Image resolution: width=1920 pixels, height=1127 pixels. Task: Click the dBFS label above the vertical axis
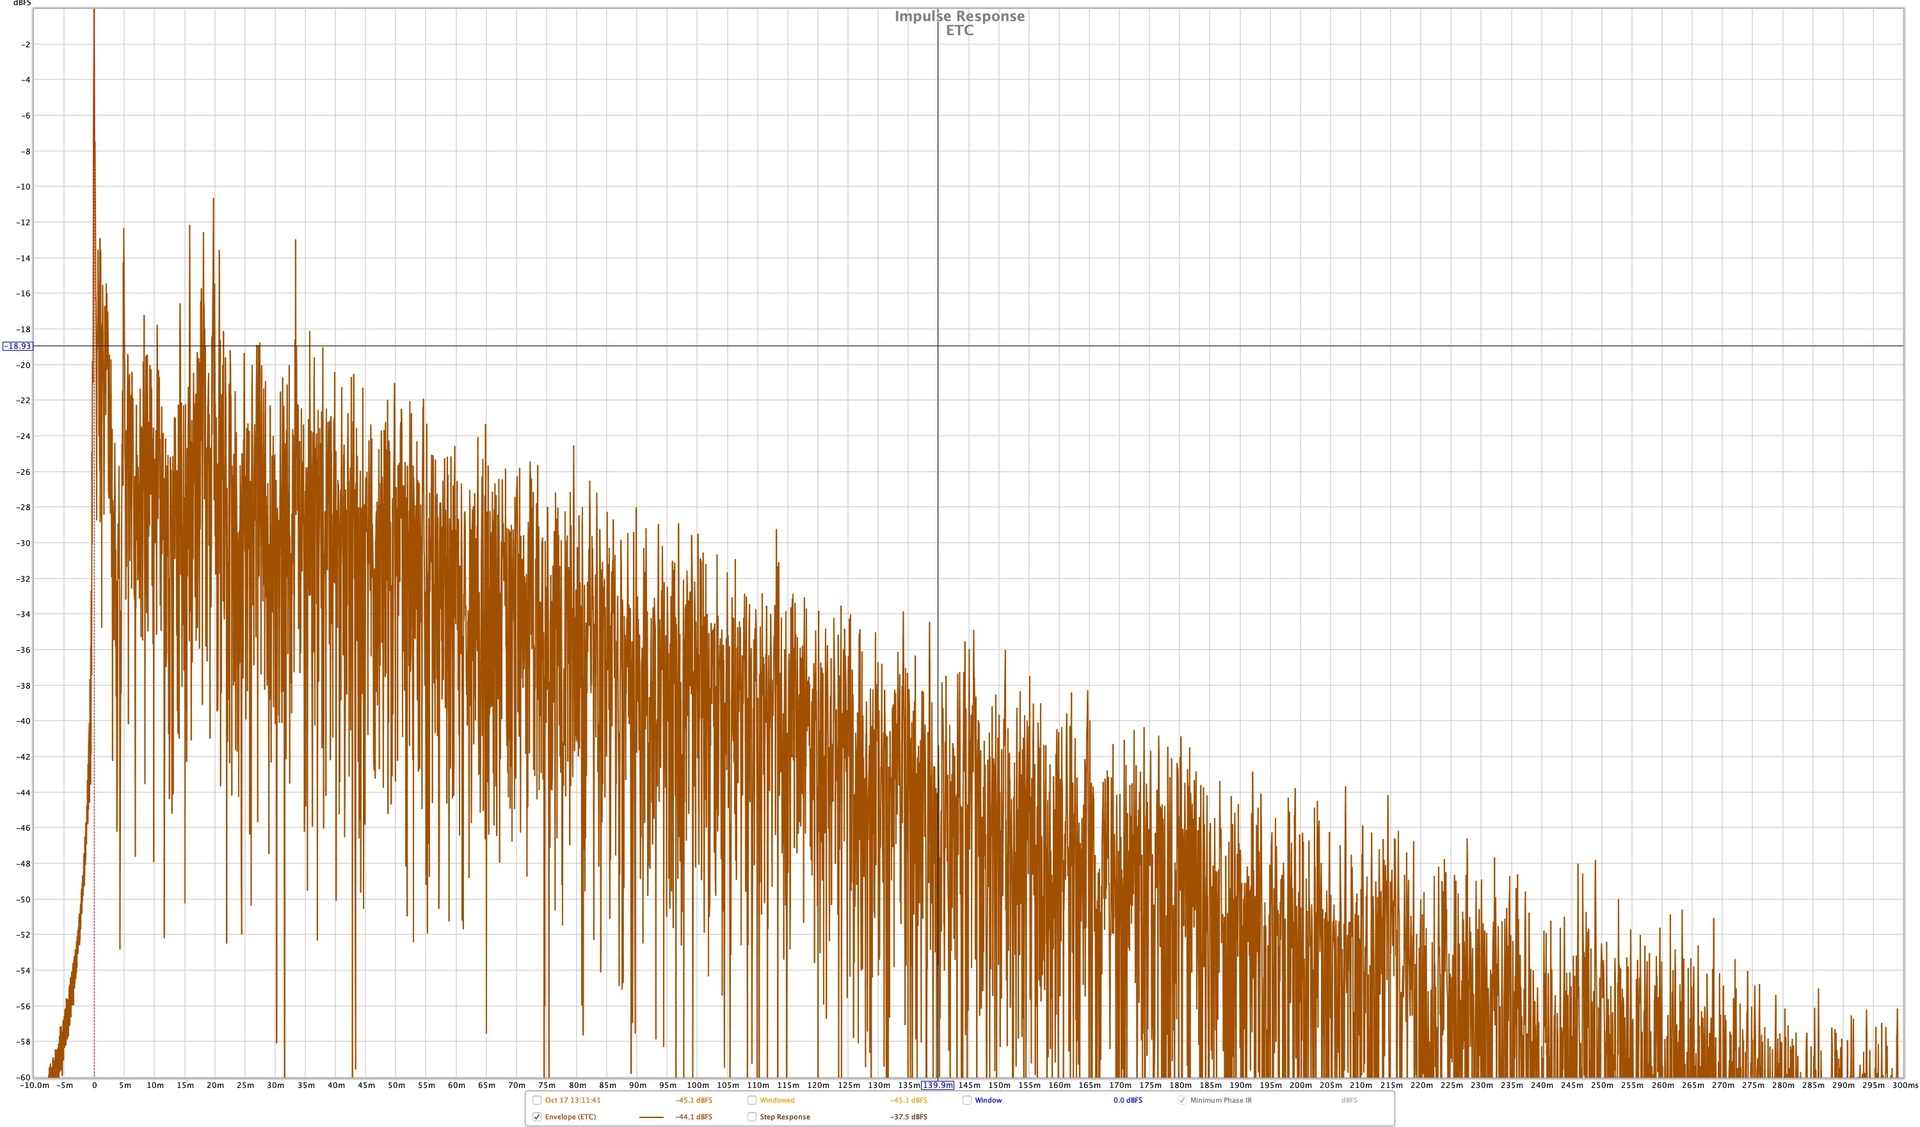(x=22, y=4)
